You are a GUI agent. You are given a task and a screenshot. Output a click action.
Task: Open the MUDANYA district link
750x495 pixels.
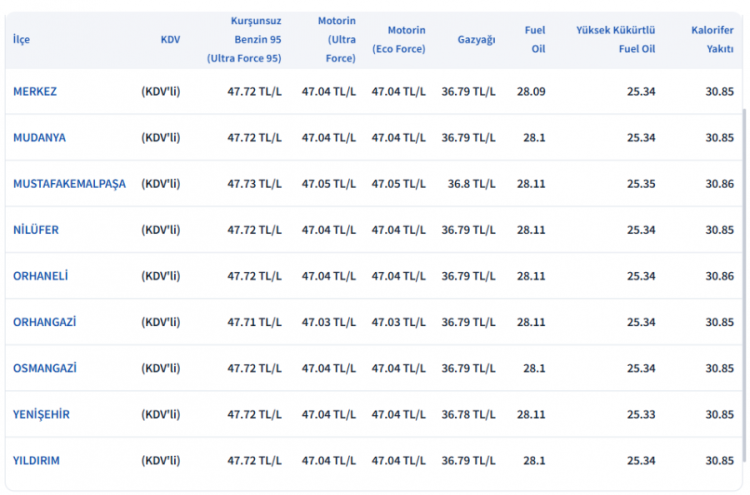pyautogui.click(x=39, y=137)
